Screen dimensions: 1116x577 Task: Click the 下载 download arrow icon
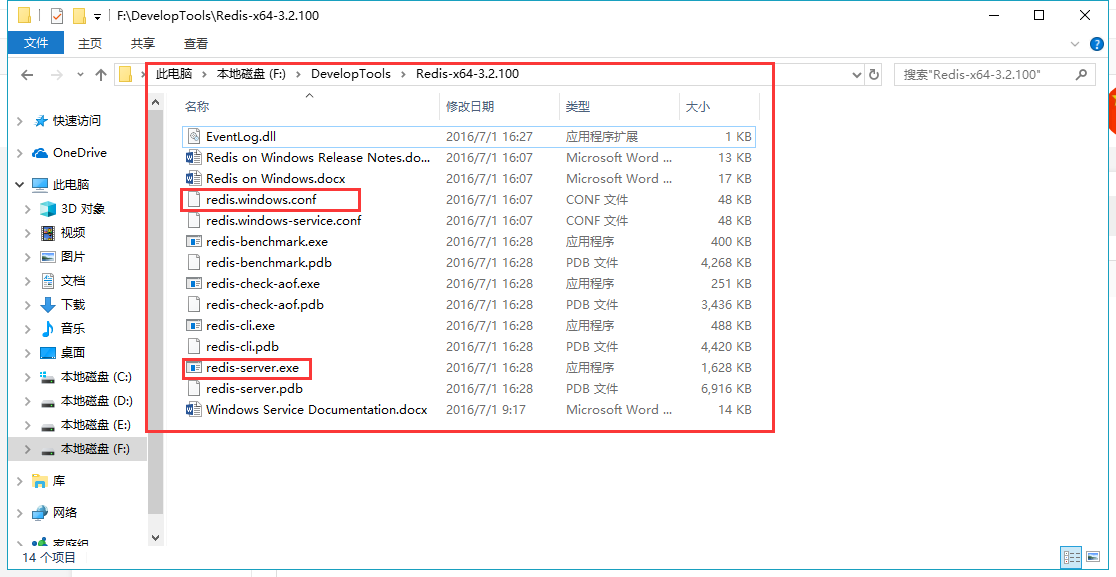(48, 305)
